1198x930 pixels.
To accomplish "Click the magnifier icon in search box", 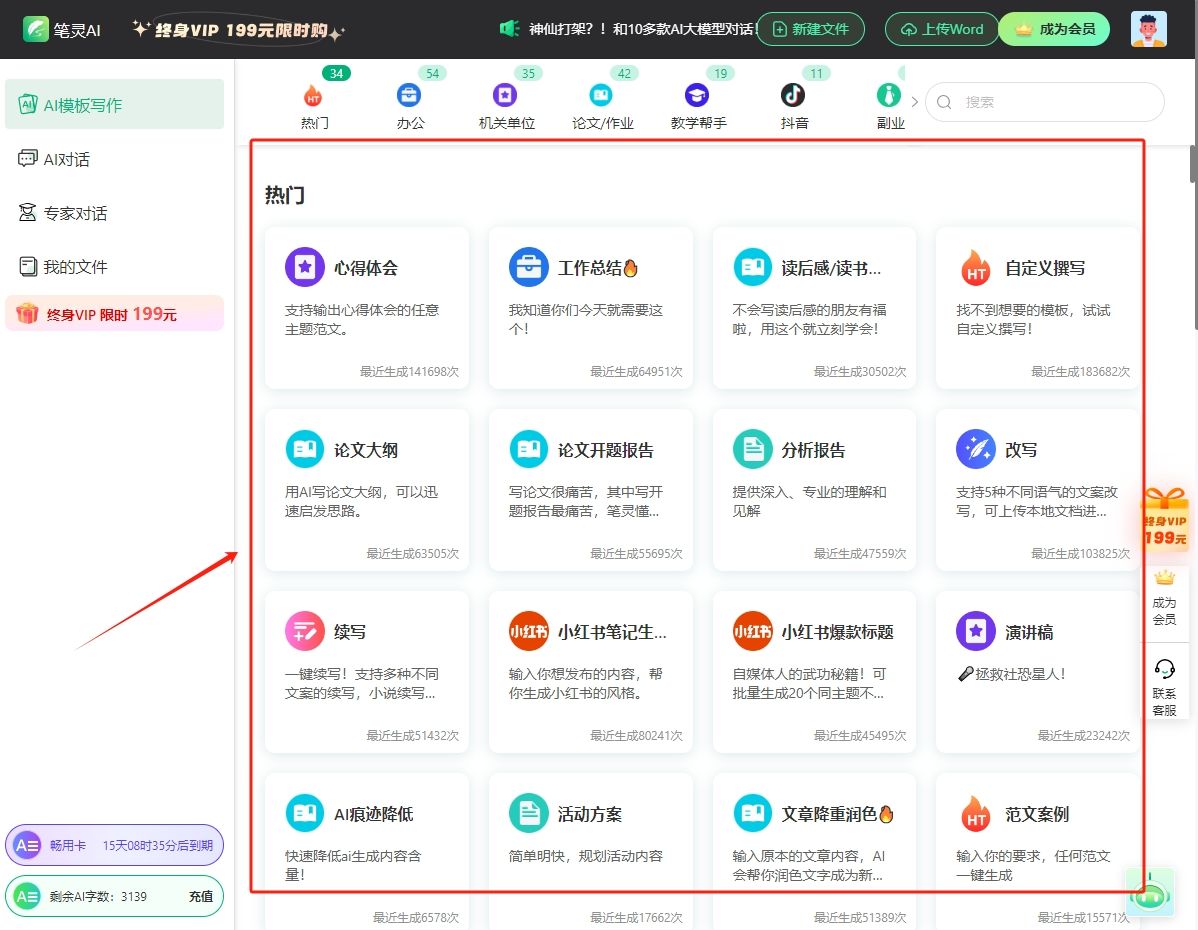I will pos(944,102).
